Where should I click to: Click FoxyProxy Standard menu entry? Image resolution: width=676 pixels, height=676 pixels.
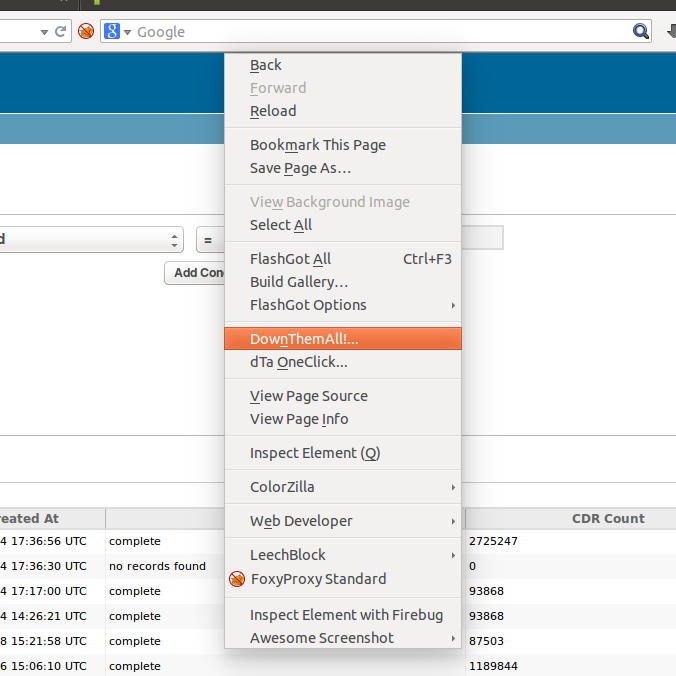343,579
